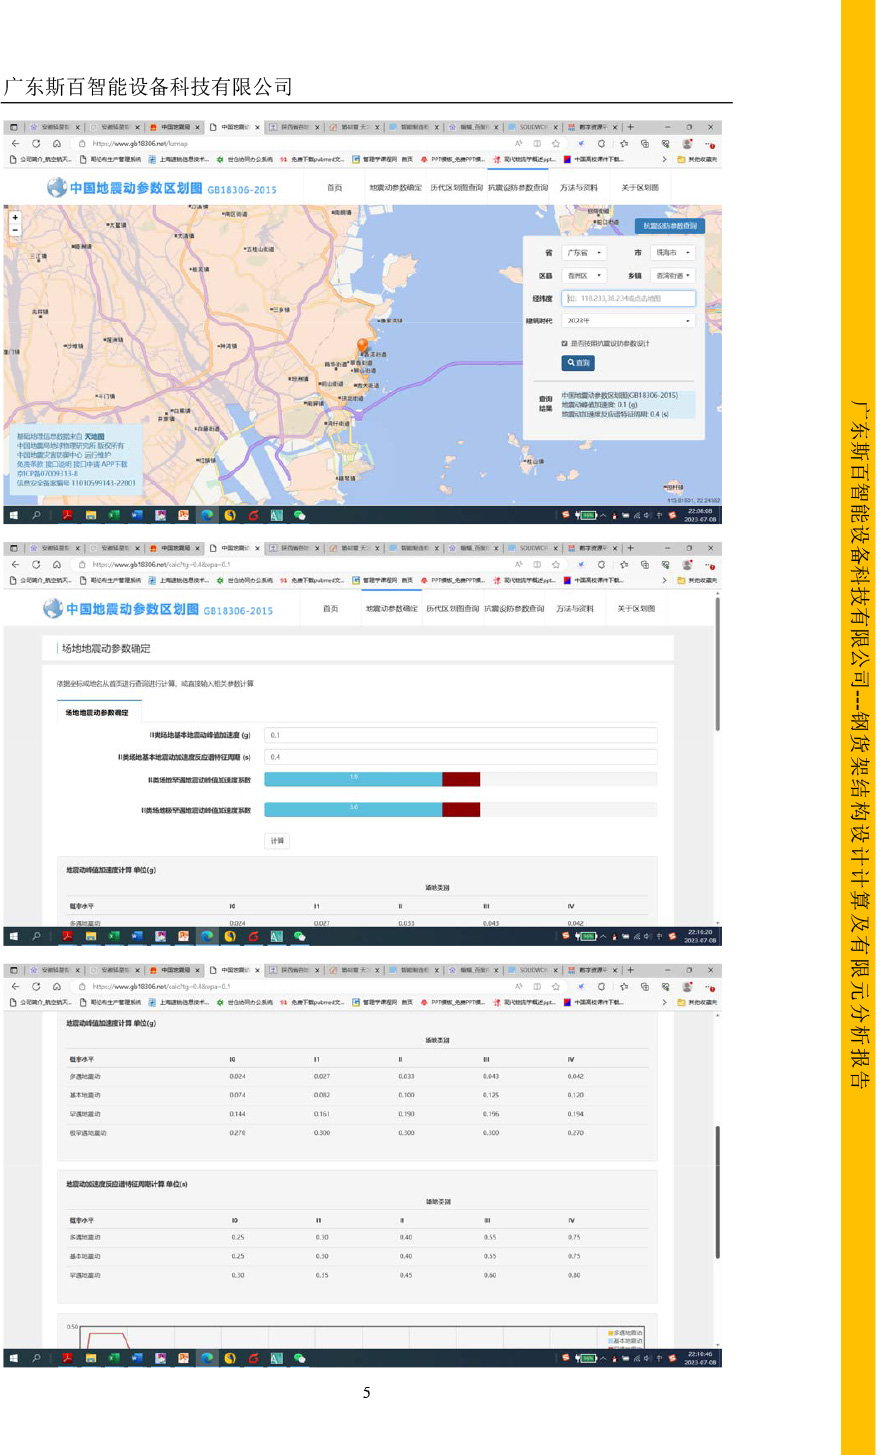Open the 市 dropdown showing 珠海市
Image resolution: width=877 pixels, height=1455 pixels.
[x=671, y=252]
